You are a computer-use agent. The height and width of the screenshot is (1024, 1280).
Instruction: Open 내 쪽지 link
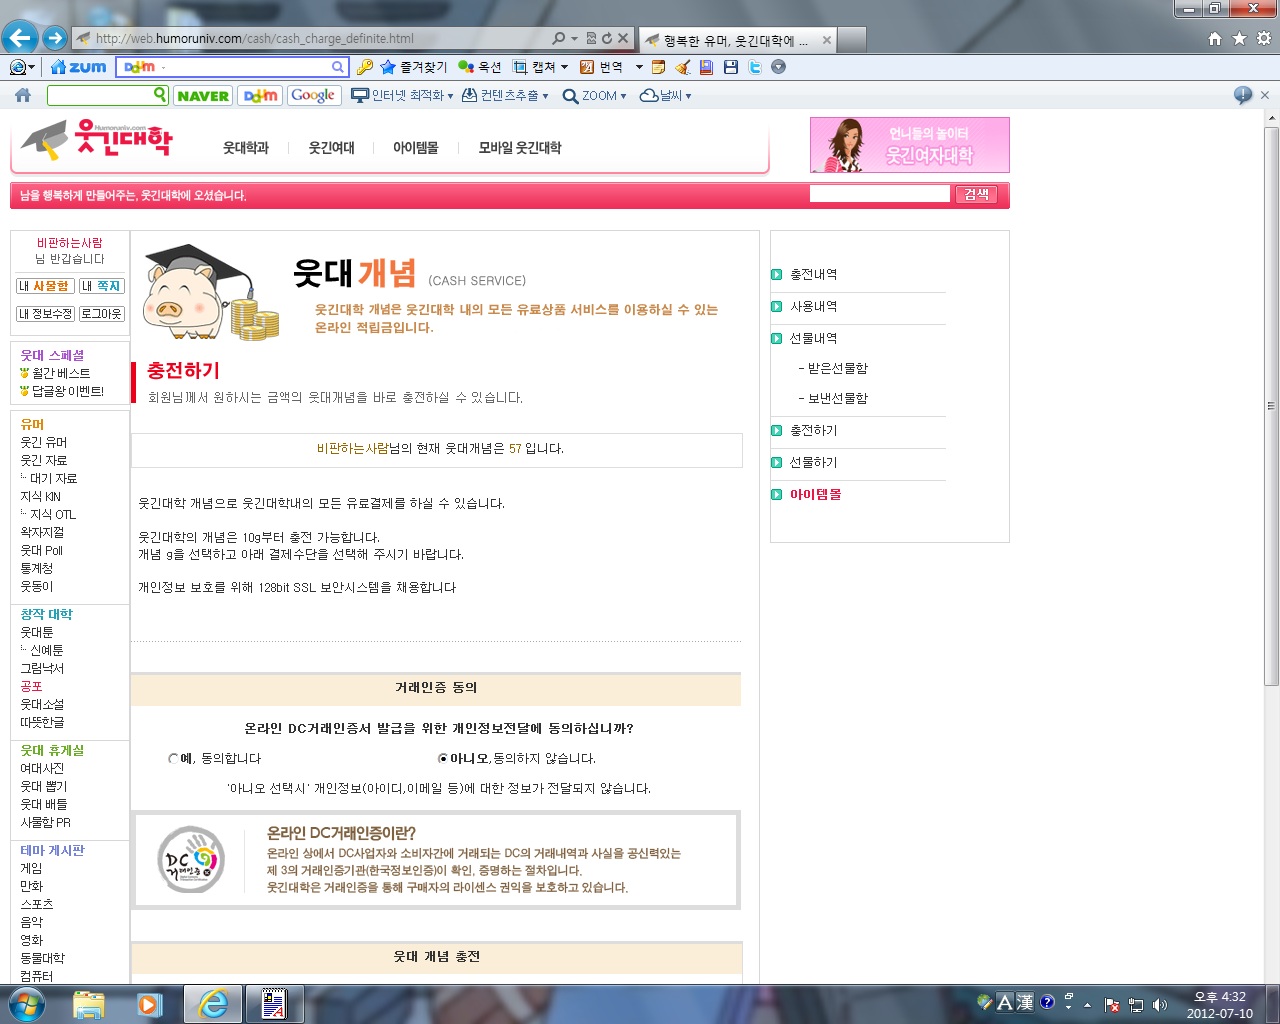101,286
